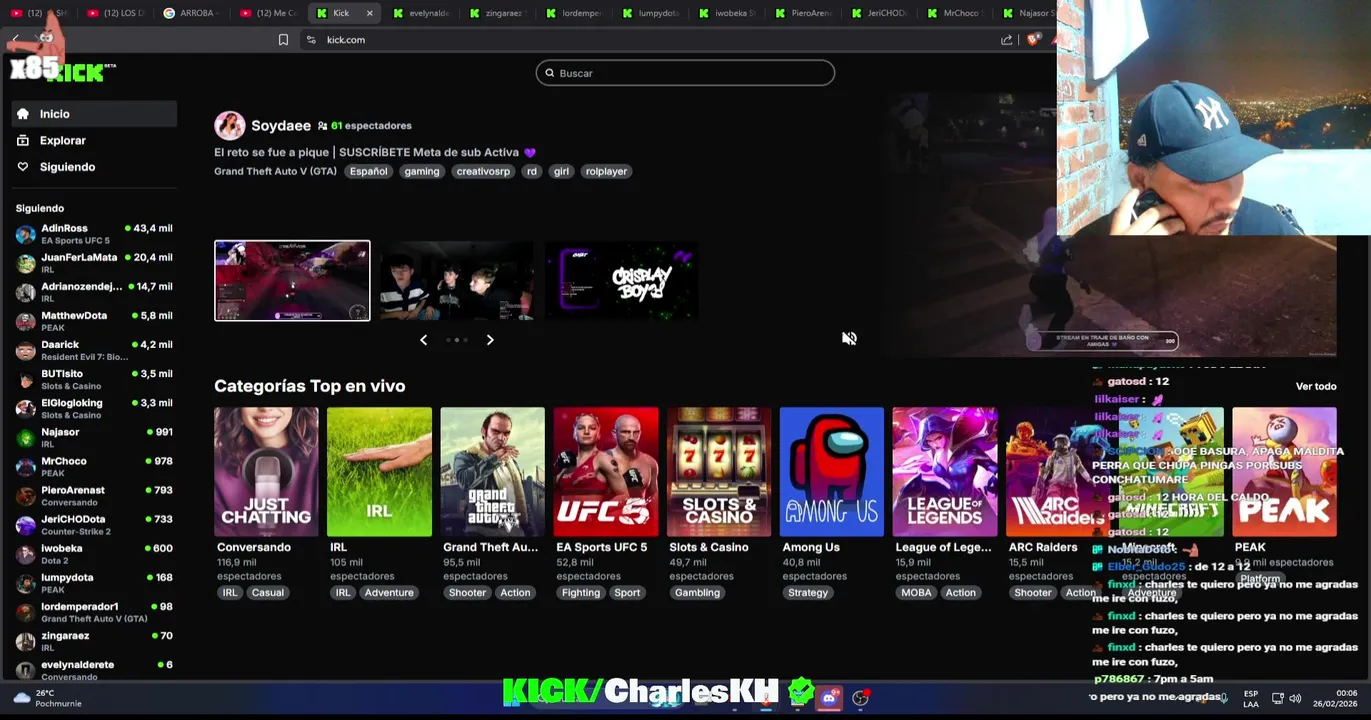Open the taskbar weather widget

coord(48,698)
